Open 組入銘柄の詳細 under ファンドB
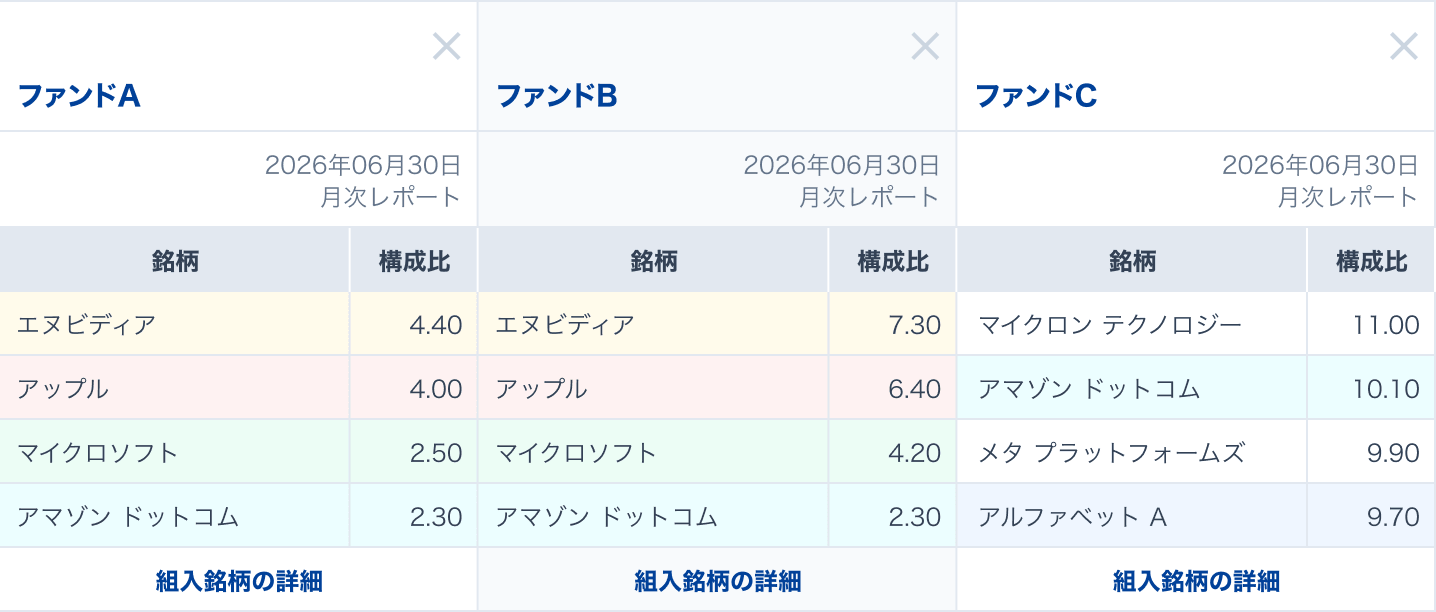The image size is (1436, 612). (718, 581)
